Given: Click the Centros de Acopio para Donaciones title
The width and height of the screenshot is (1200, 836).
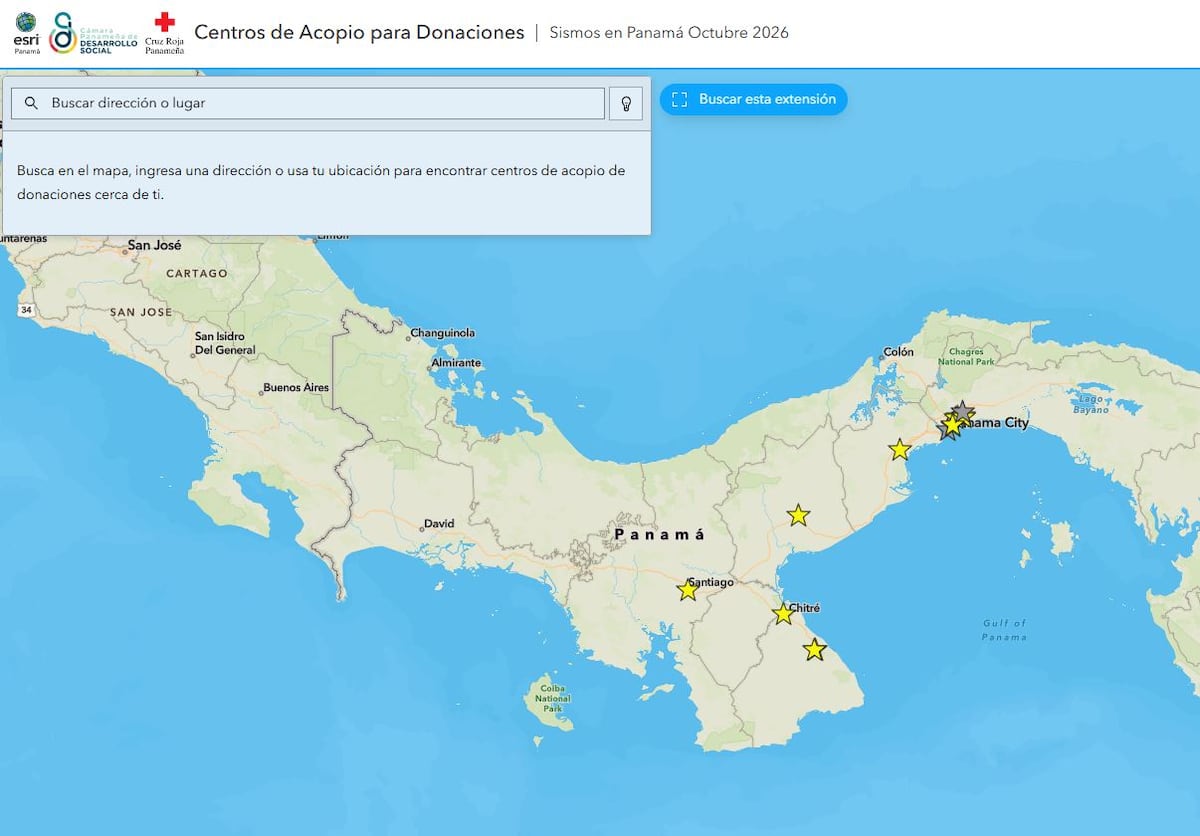Looking at the screenshot, I should pos(359,32).
